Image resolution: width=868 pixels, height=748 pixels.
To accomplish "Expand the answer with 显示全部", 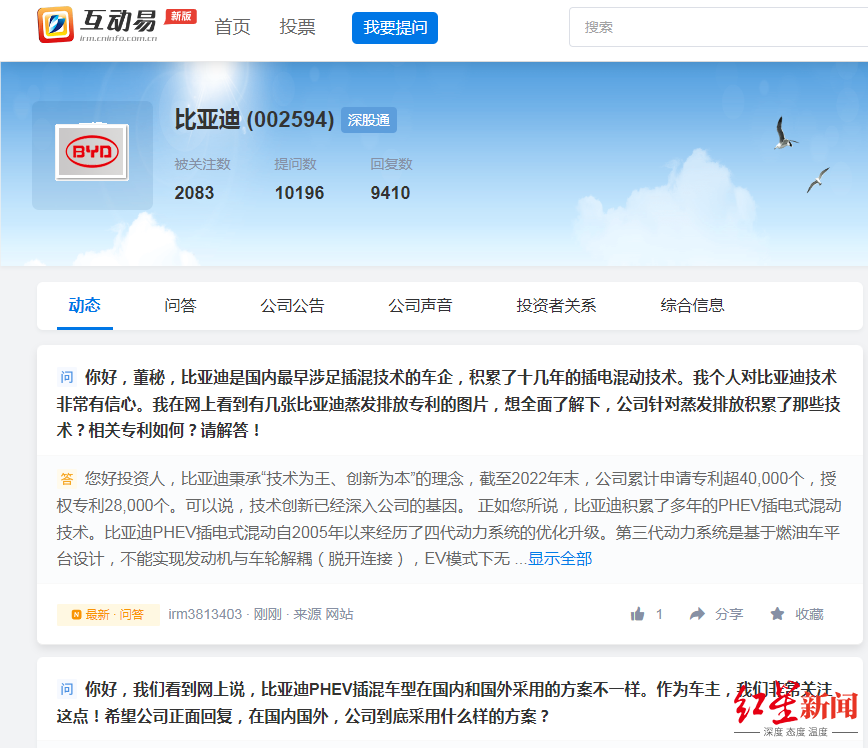I will (x=560, y=559).
